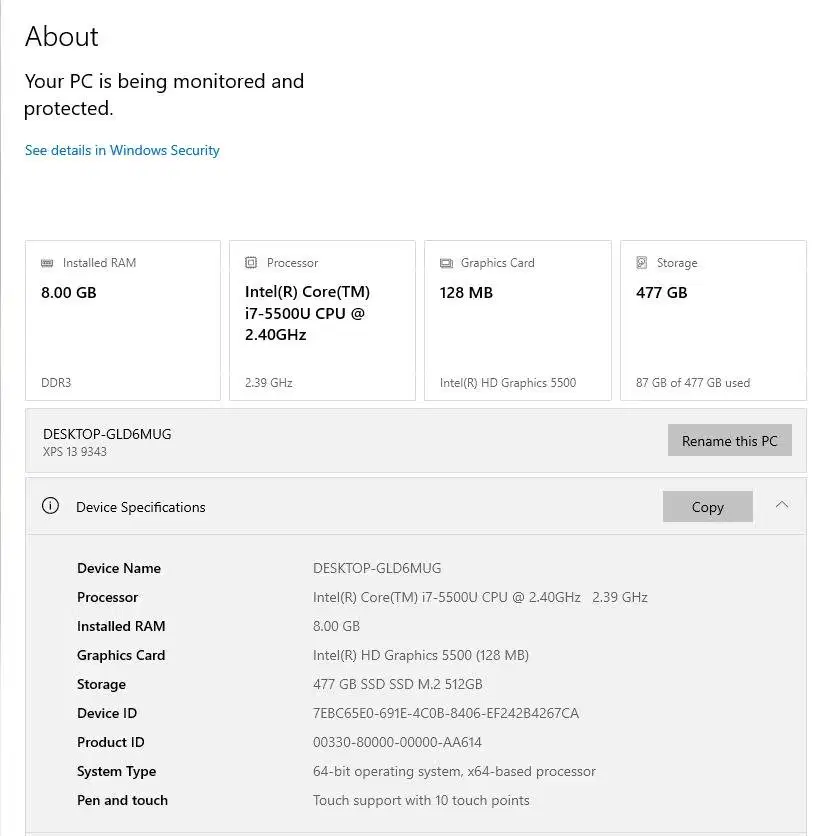Select the Graphics Card 128 MB card
The height and width of the screenshot is (836, 836).
point(517,319)
